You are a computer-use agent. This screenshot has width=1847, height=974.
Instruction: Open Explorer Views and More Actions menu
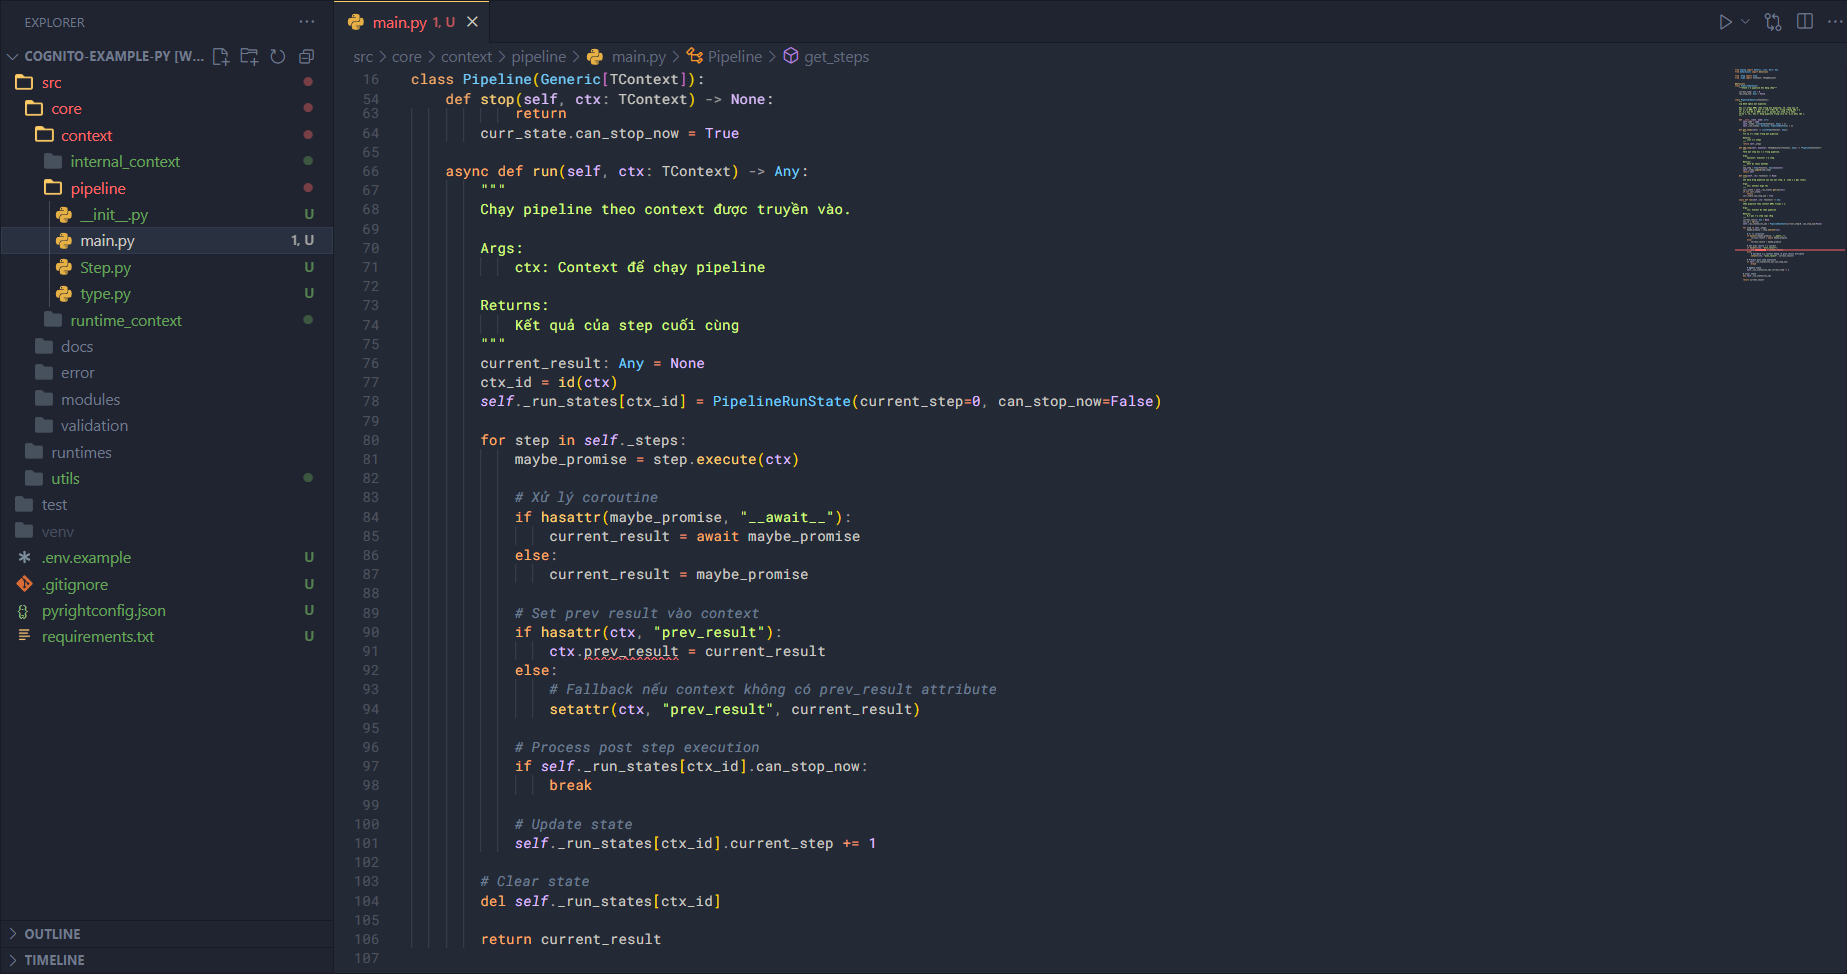click(x=306, y=22)
